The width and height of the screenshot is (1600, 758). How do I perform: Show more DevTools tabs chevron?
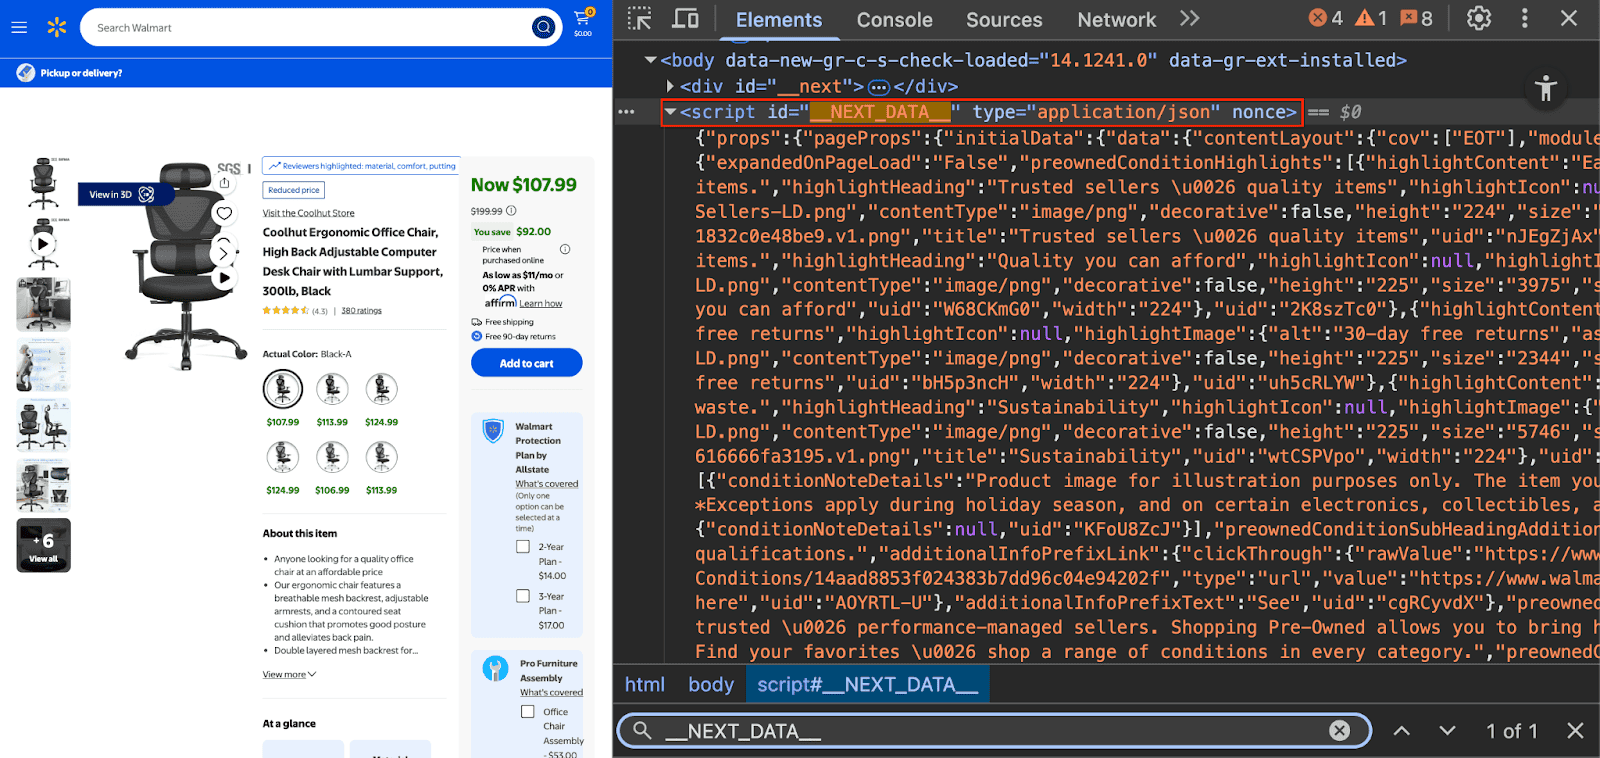coord(1189,19)
